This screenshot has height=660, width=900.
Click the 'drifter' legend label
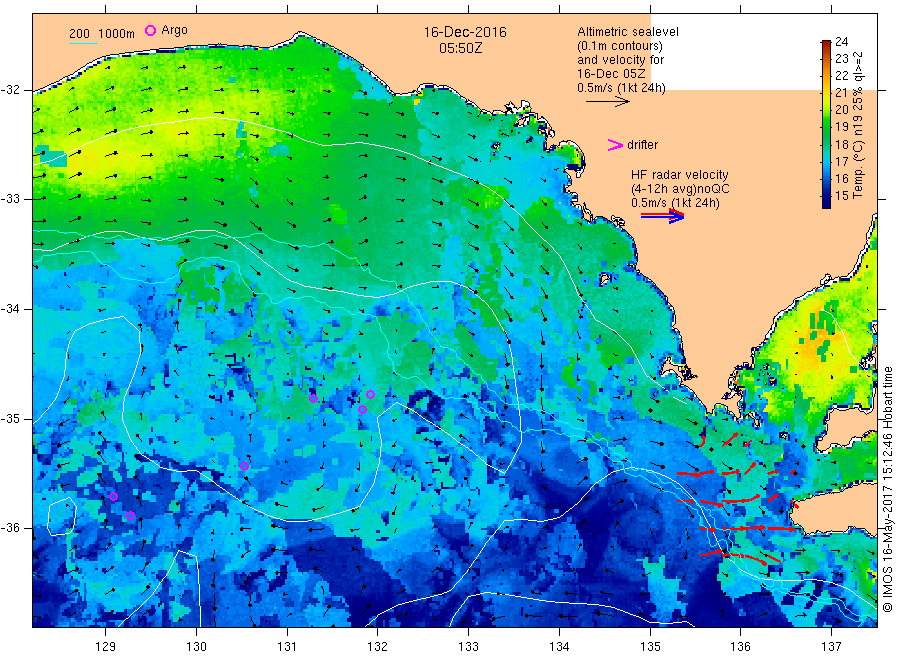[x=642, y=145]
